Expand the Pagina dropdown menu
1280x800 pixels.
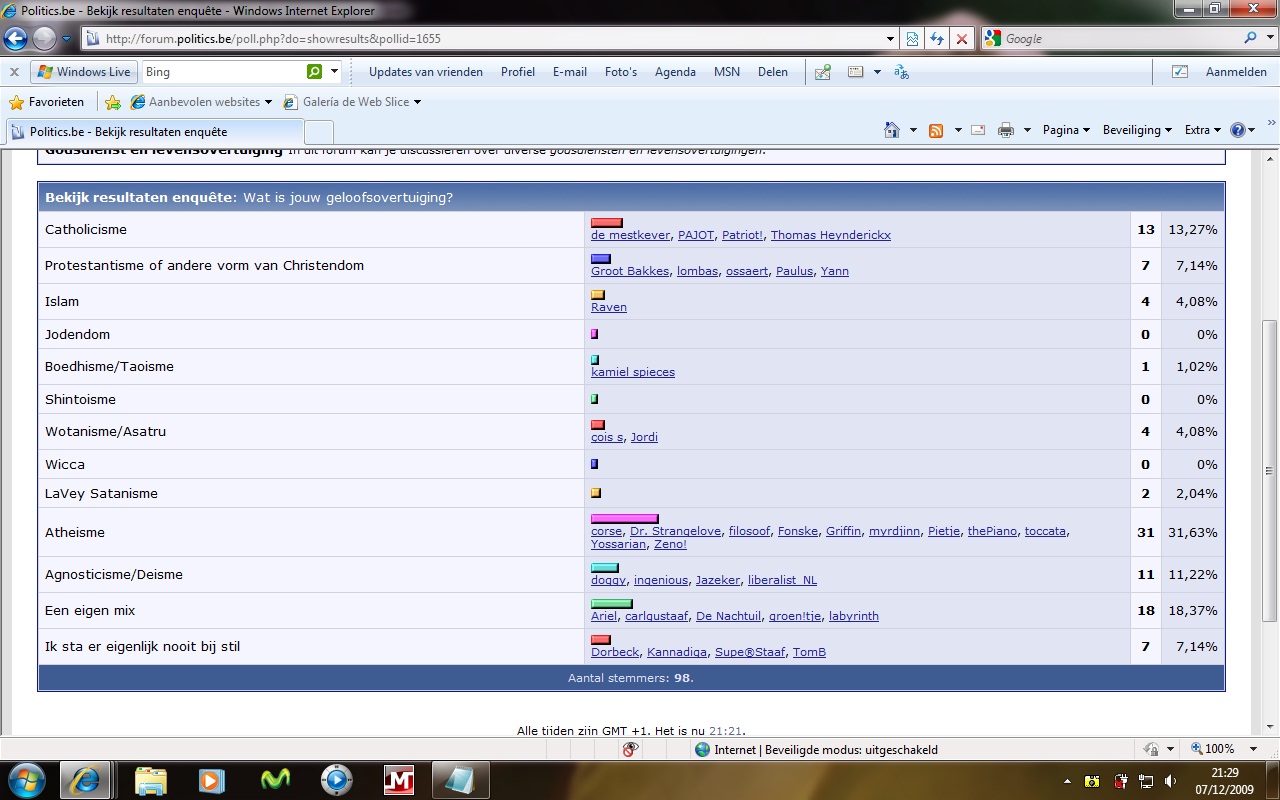(1066, 130)
